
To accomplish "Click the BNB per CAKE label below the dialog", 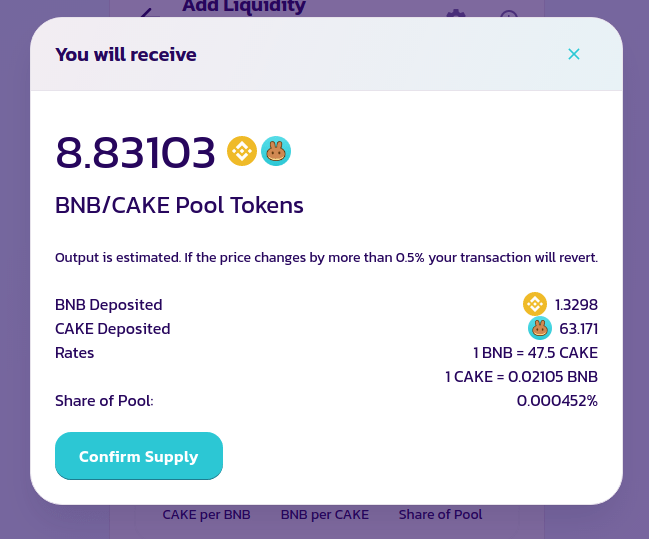I will coord(325,515).
